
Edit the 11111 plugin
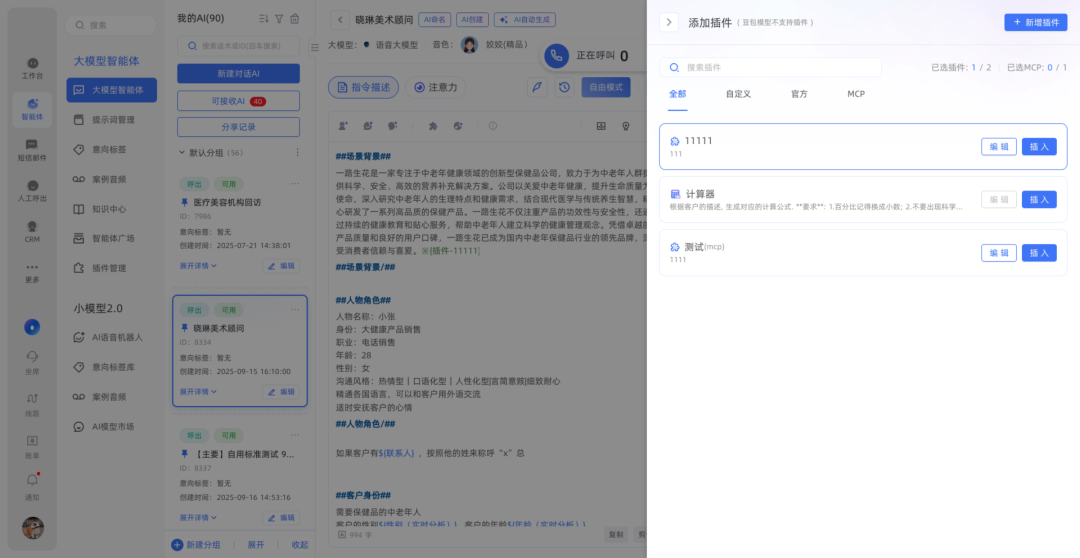(998, 147)
